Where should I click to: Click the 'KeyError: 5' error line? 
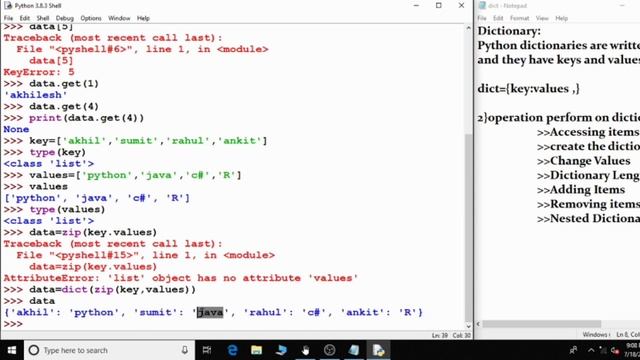pyautogui.click(x=39, y=72)
